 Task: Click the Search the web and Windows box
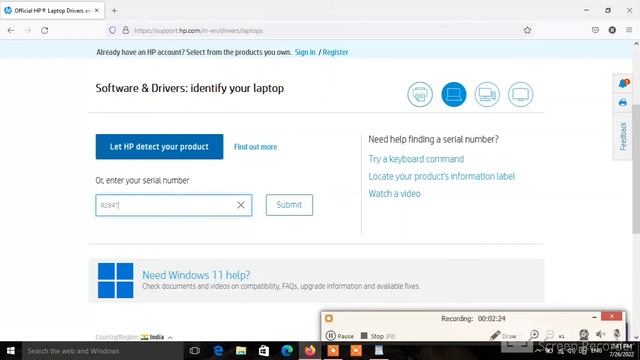pyautogui.click(x=102, y=351)
